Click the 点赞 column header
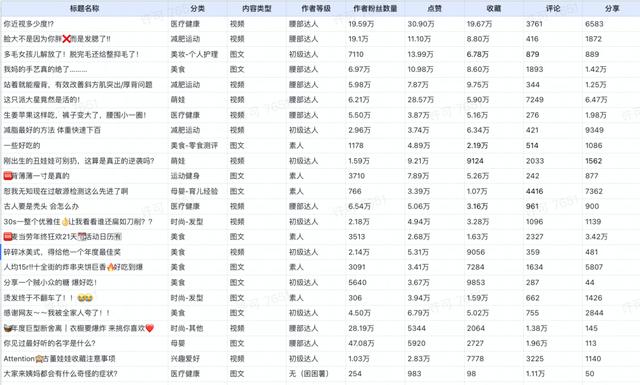Image resolution: width=640 pixels, height=385 pixels. 434,8
